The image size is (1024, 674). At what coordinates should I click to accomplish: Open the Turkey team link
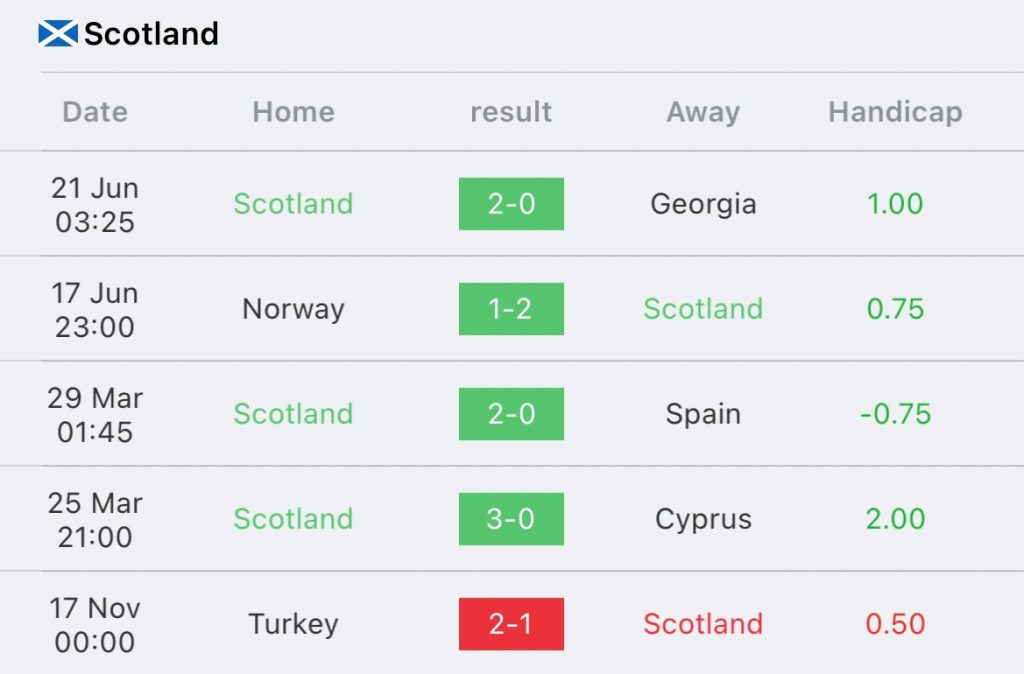coord(293,624)
